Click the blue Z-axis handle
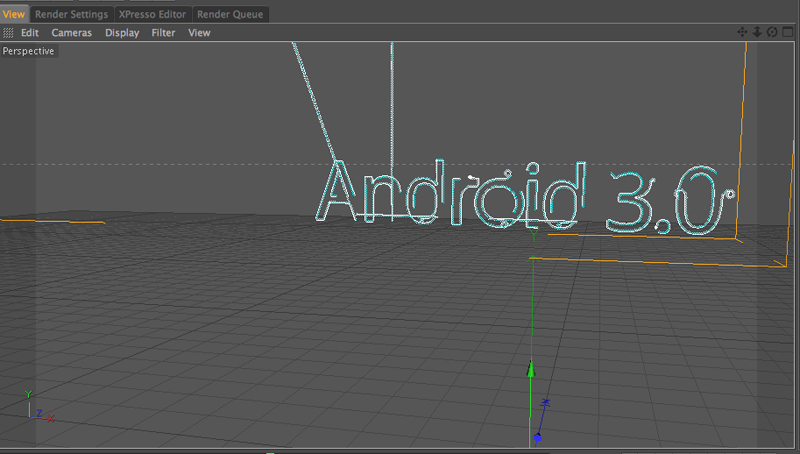The width and height of the screenshot is (800, 454). point(537,438)
